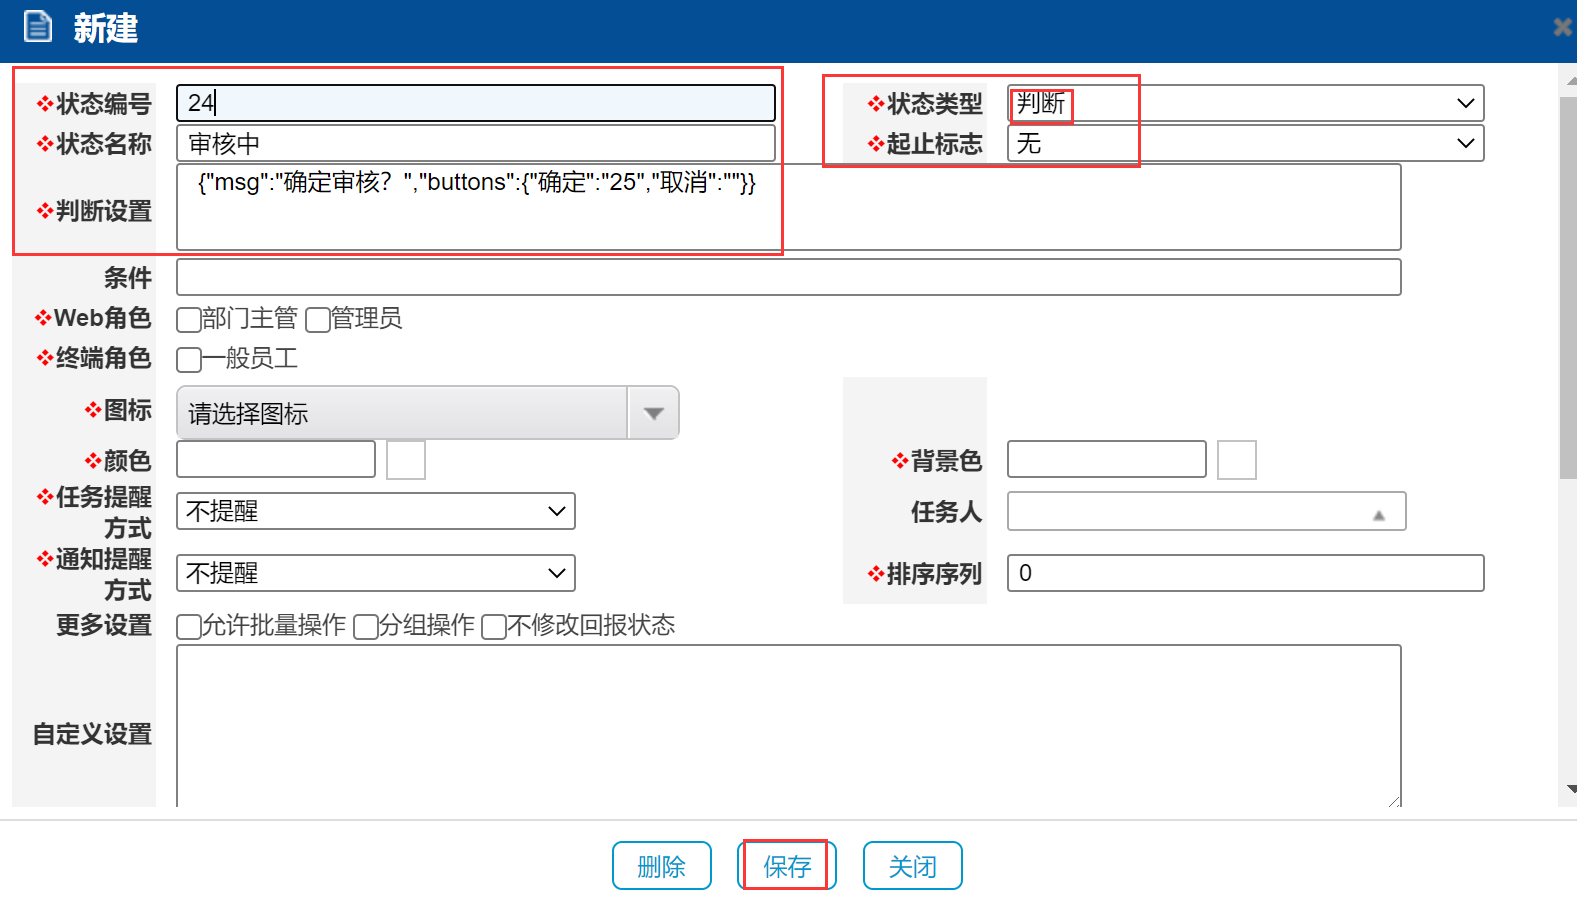1577x899 pixels.
Task: Open the 背景色 color swatch
Action: [x=1236, y=460]
